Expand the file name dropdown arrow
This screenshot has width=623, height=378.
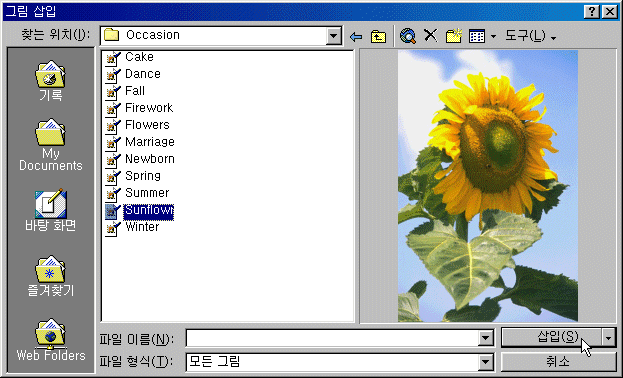tap(486, 339)
